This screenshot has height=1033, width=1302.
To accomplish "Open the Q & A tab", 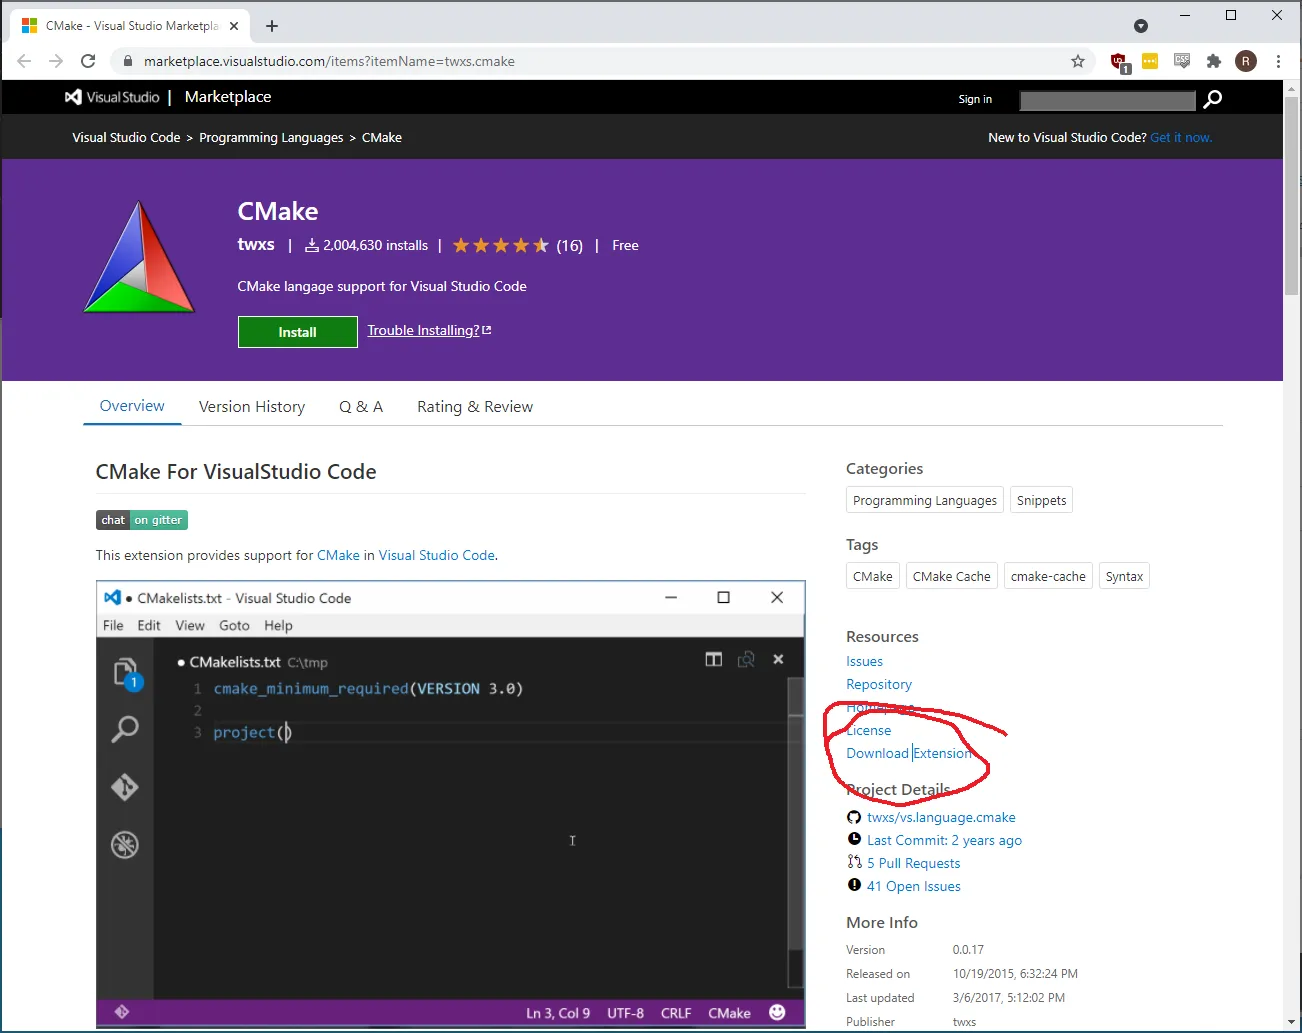I will tap(361, 407).
